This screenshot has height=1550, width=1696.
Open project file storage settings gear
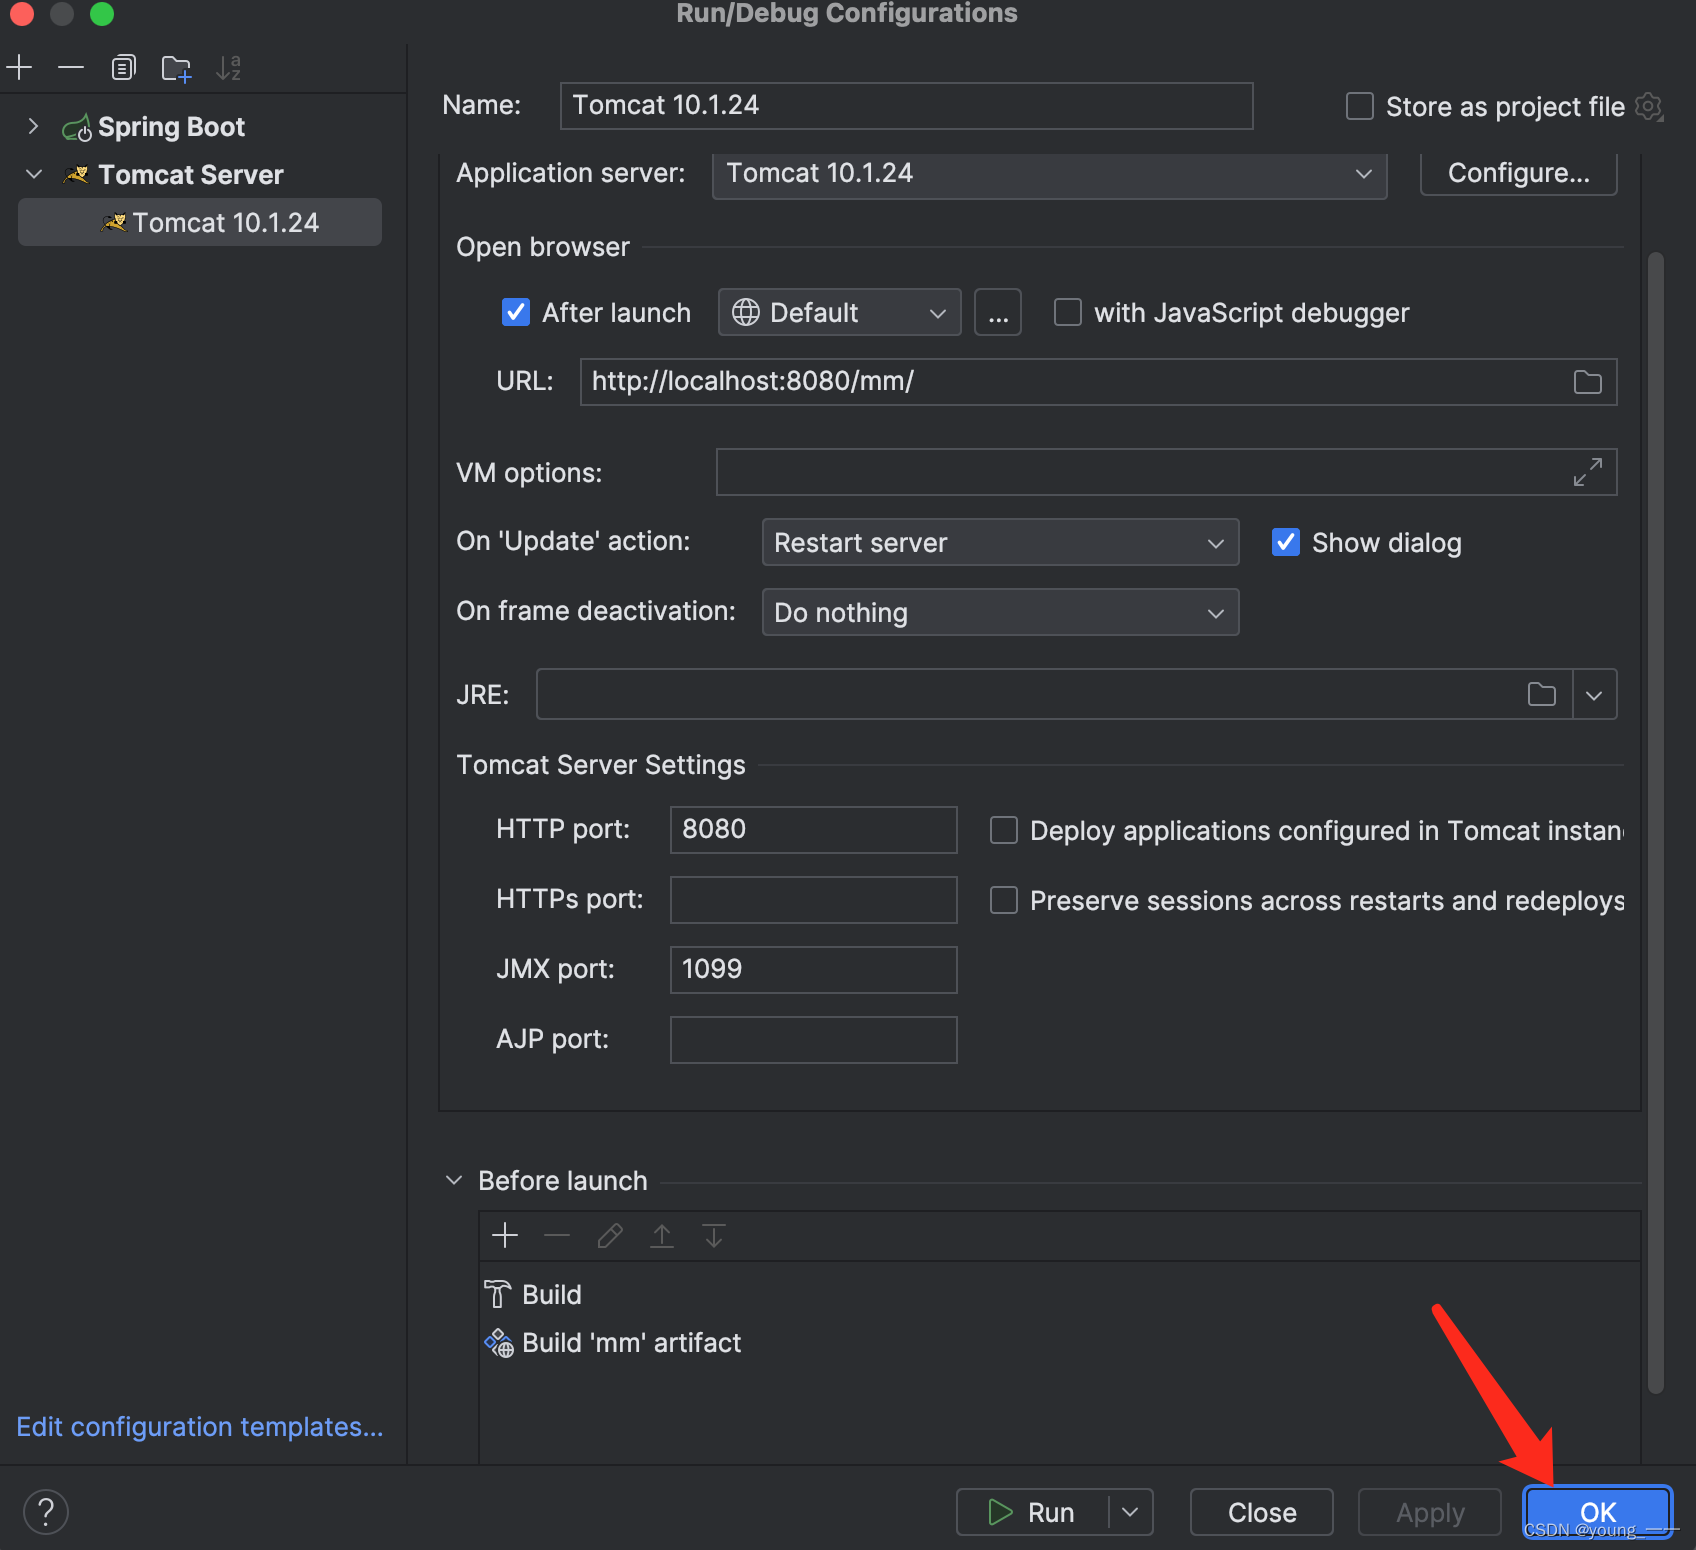click(x=1649, y=106)
